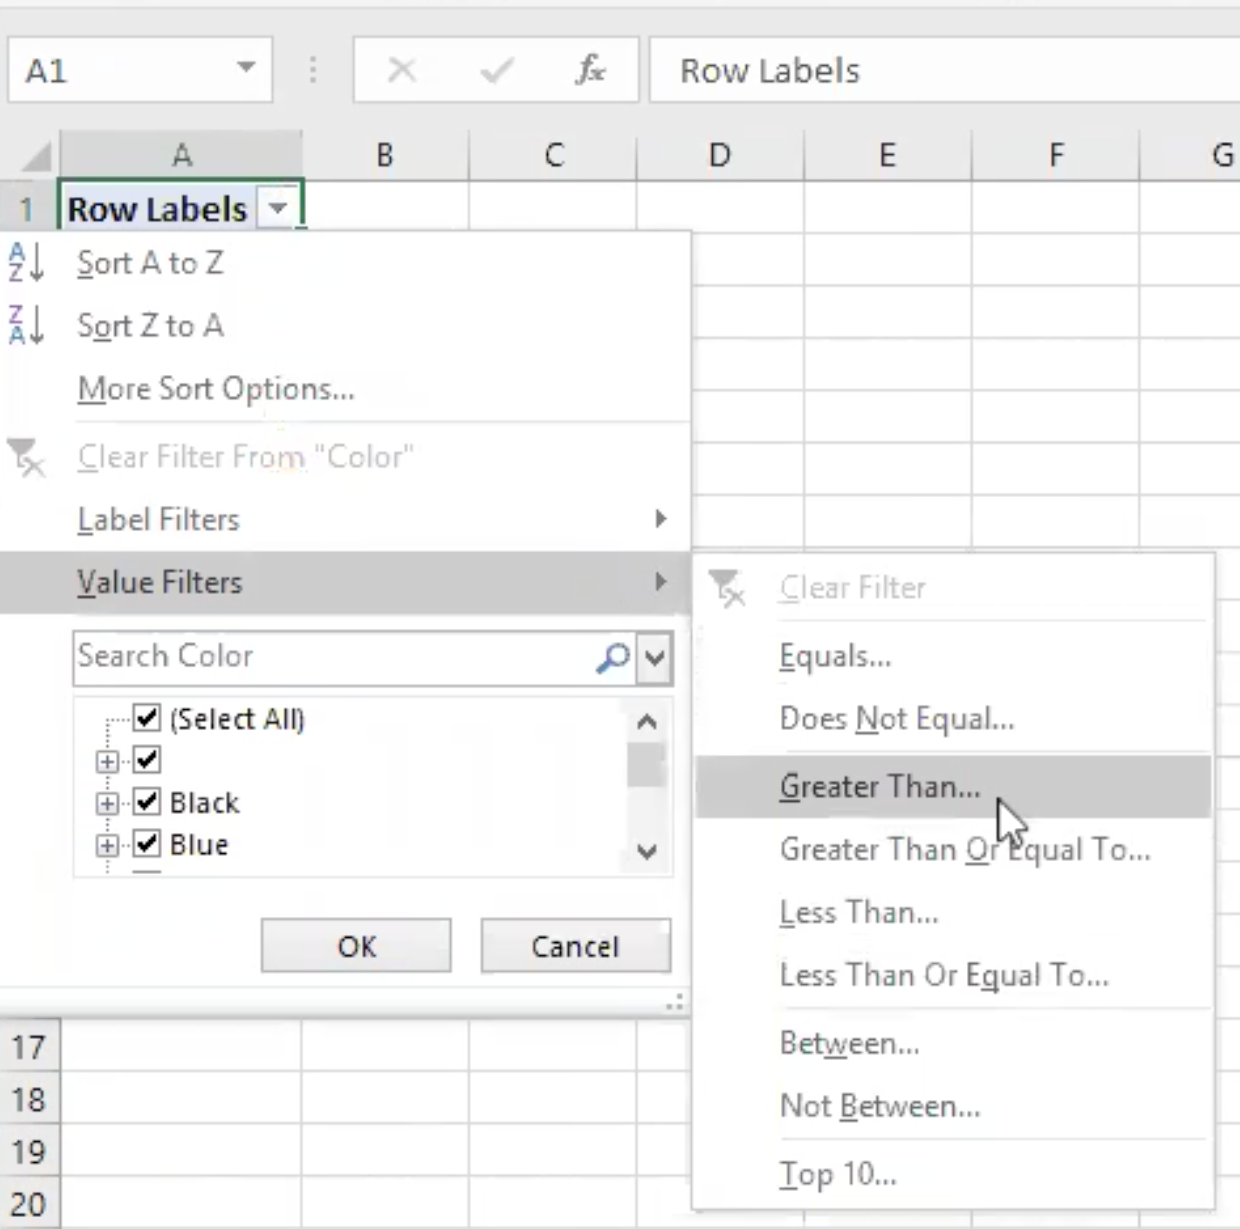This screenshot has width=1240, height=1229.
Task: Open the Name Box dropdown arrow
Action: [246, 69]
